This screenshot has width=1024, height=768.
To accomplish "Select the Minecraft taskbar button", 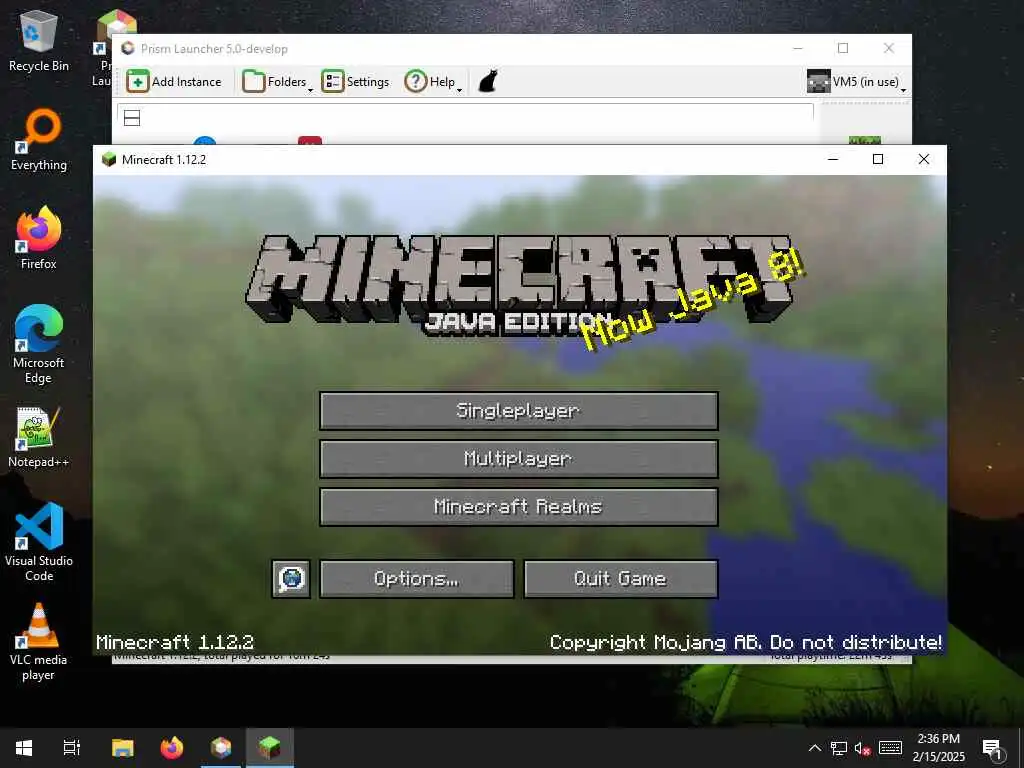I will (270, 748).
